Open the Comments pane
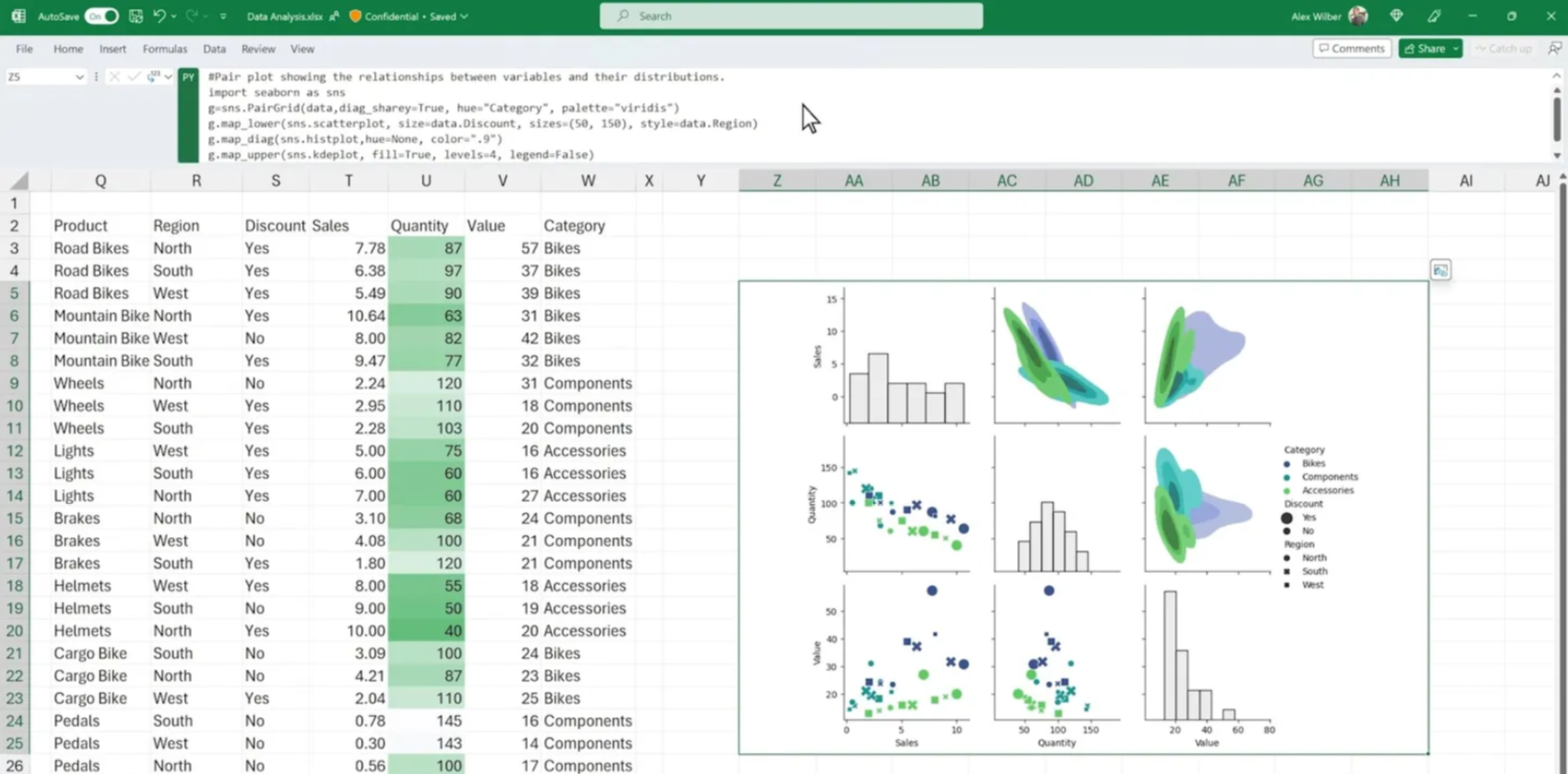Image resolution: width=1568 pixels, height=774 pixels. click(x=1352, y=48)
